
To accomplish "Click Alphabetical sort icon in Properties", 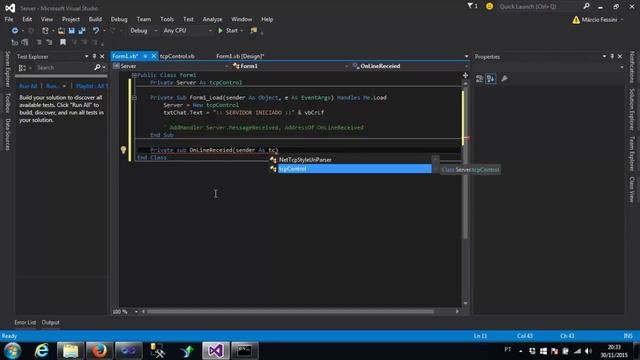I will tap(491, 79).
